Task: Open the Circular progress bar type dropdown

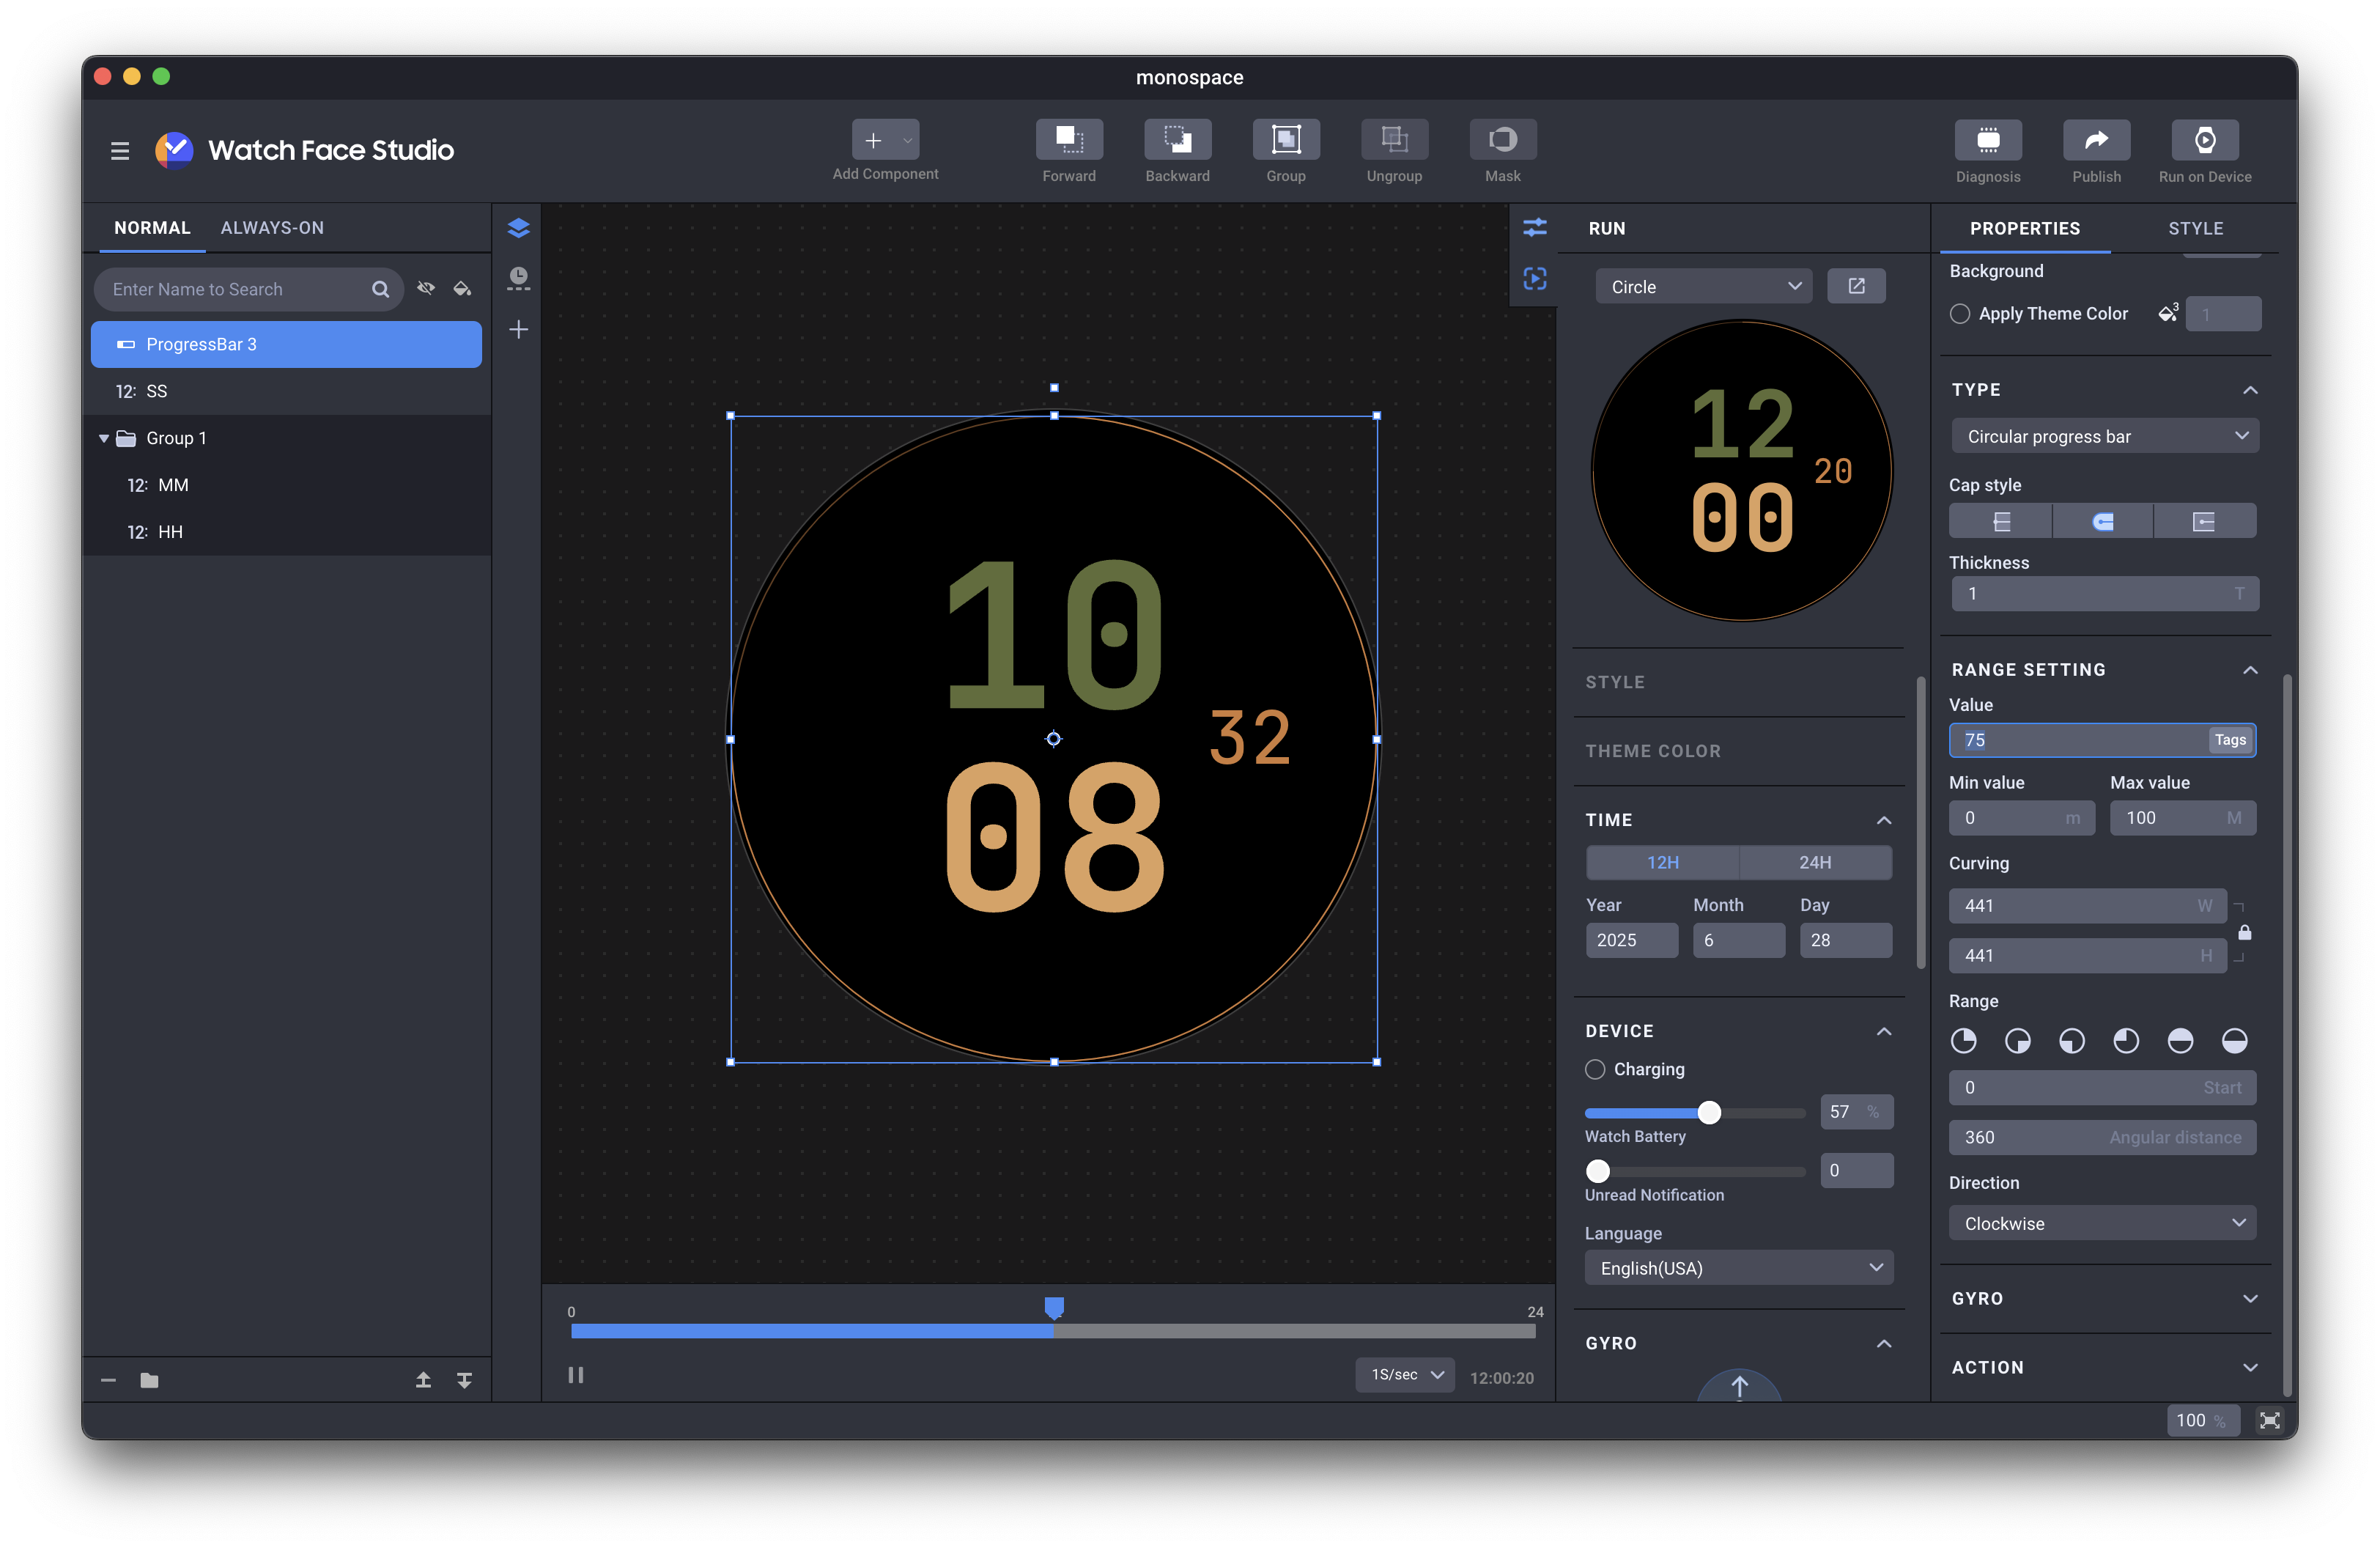Action: point(2104,436)
